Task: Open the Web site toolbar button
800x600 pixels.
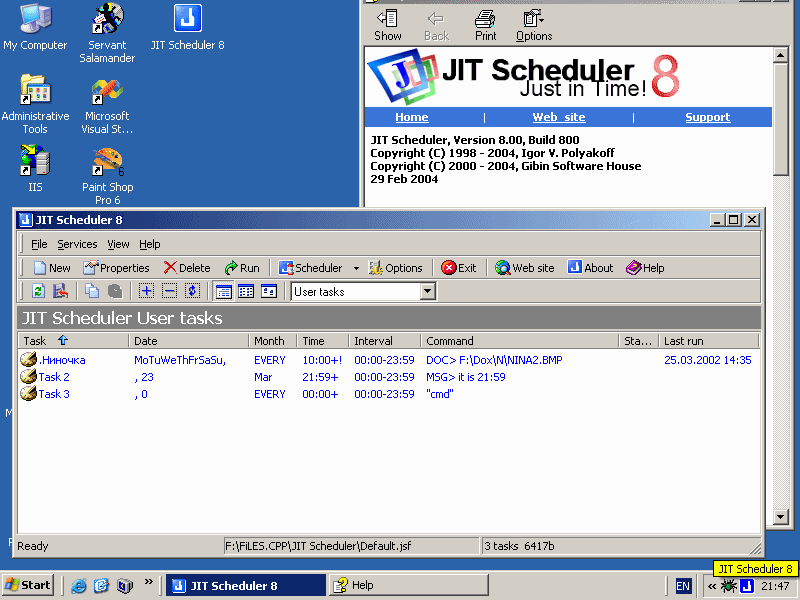Action: point(524,268)
